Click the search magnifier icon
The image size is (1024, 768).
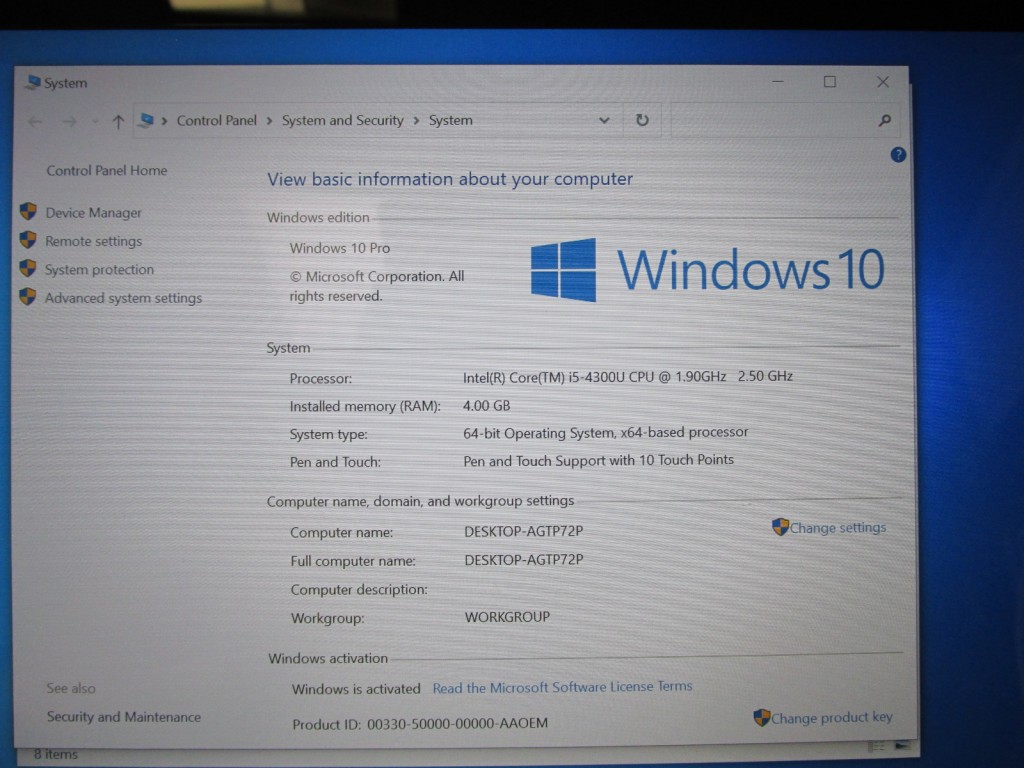(885, 120)
